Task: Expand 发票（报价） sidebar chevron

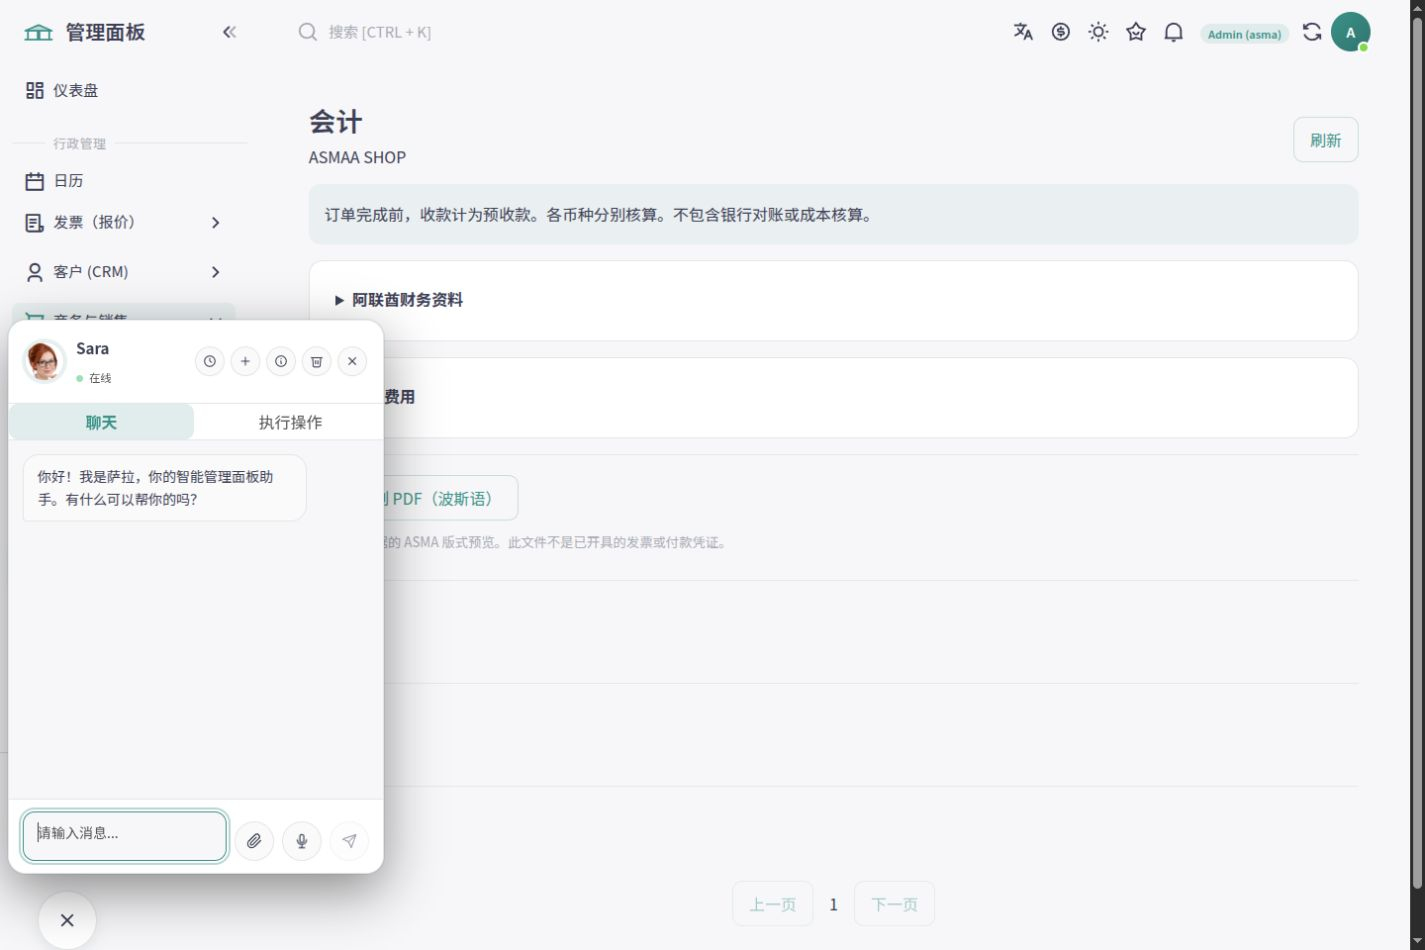Action: tap(215, 223)
